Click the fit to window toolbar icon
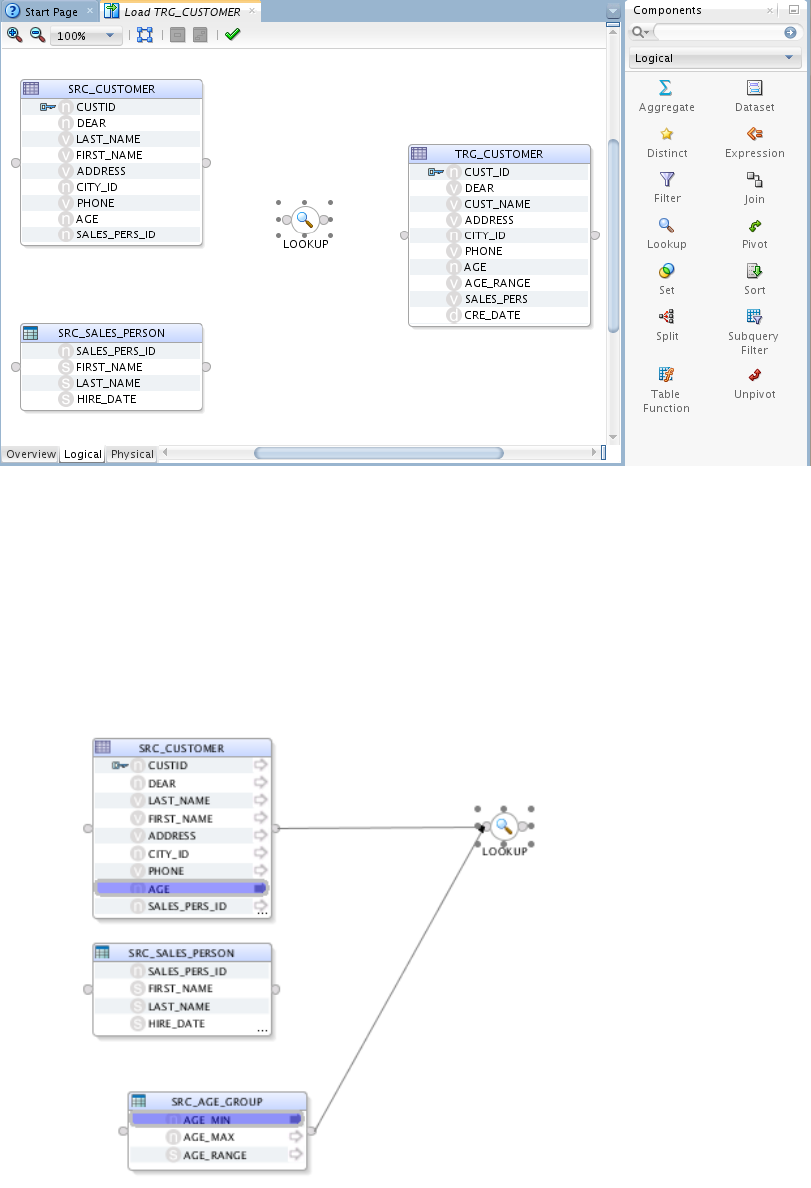The width and height of the screenshot is (811, 1188). pyautogui.click(x=145, y=35)
